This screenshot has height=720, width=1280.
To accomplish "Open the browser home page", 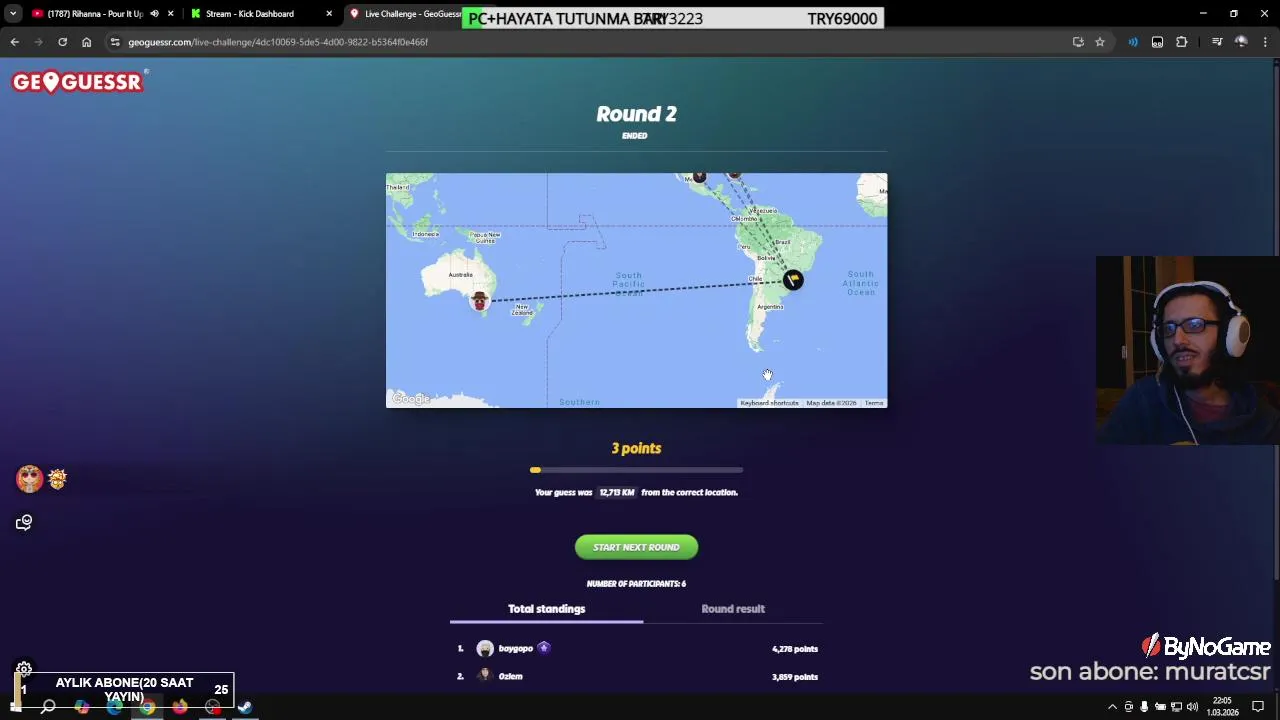I will pyautogui.click(x=86, y=42).
